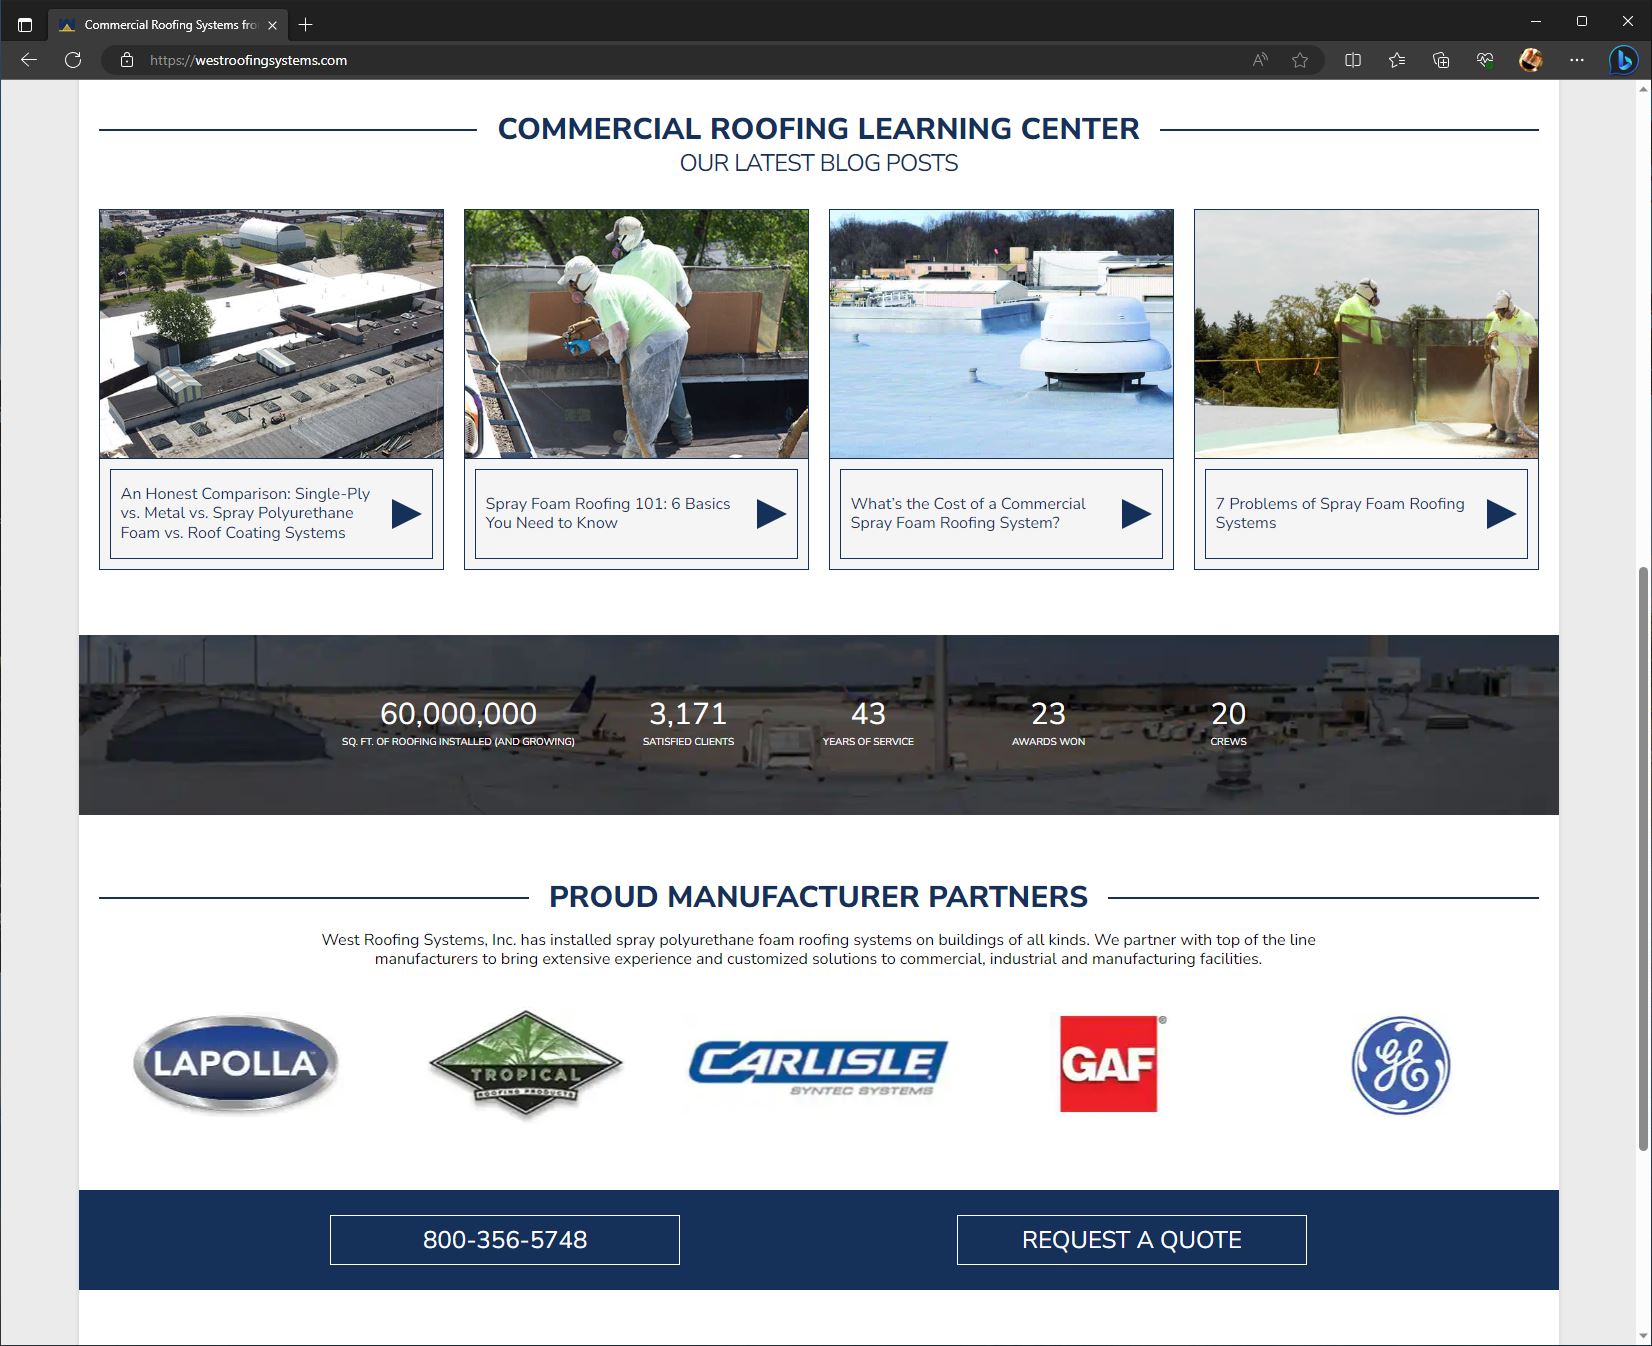Open 7 Problems post photo thumbnail
This screenshot has height=1346, width=1652.
tap(1366, 334)
